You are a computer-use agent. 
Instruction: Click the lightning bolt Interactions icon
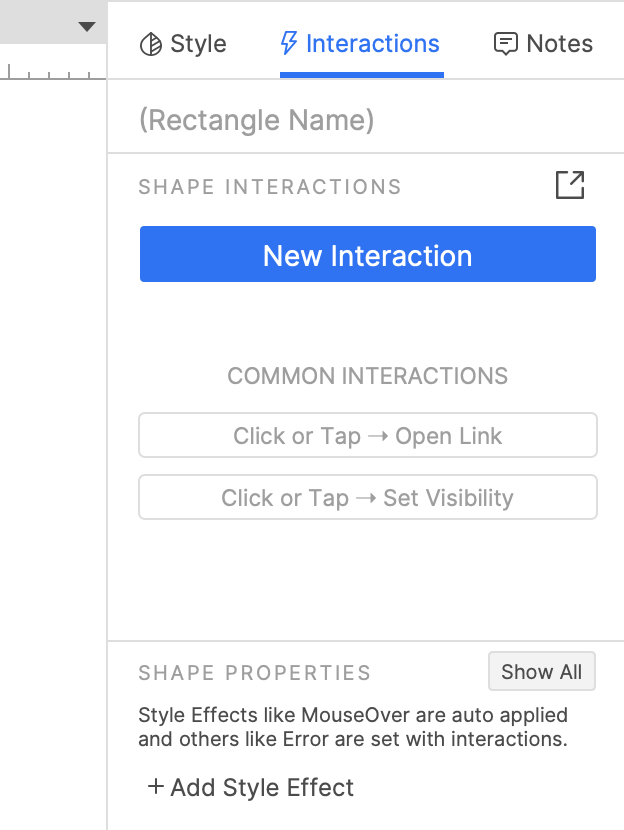[289, 44]
